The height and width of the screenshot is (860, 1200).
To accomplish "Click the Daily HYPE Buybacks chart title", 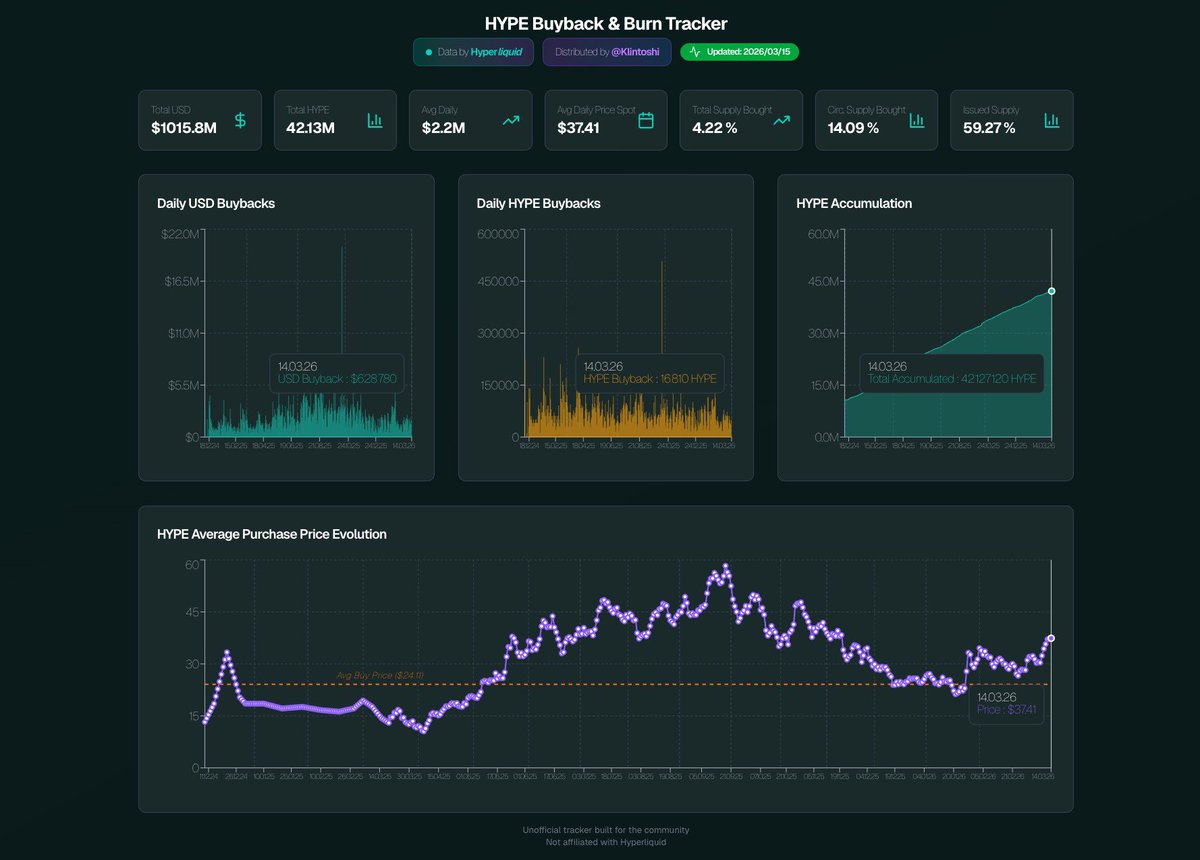I will tap(539, 203).
